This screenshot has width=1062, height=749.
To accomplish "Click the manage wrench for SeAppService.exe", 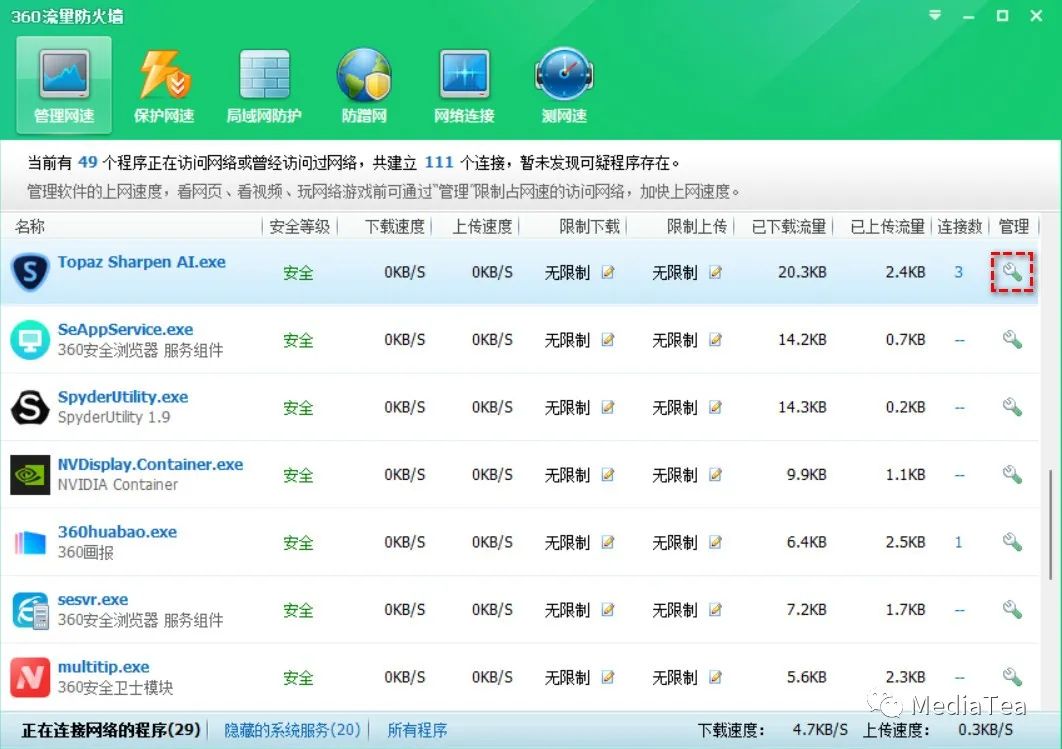I will click(1012, 339).
